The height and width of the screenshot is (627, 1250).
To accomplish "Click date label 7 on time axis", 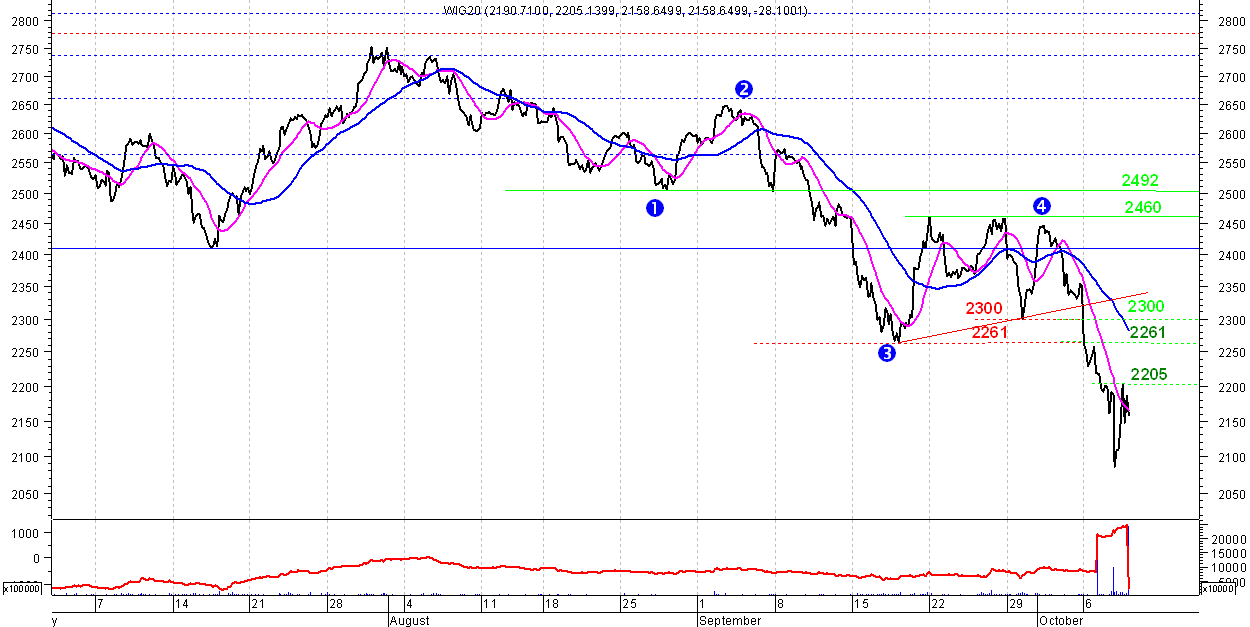I will [x=99, y=605].
